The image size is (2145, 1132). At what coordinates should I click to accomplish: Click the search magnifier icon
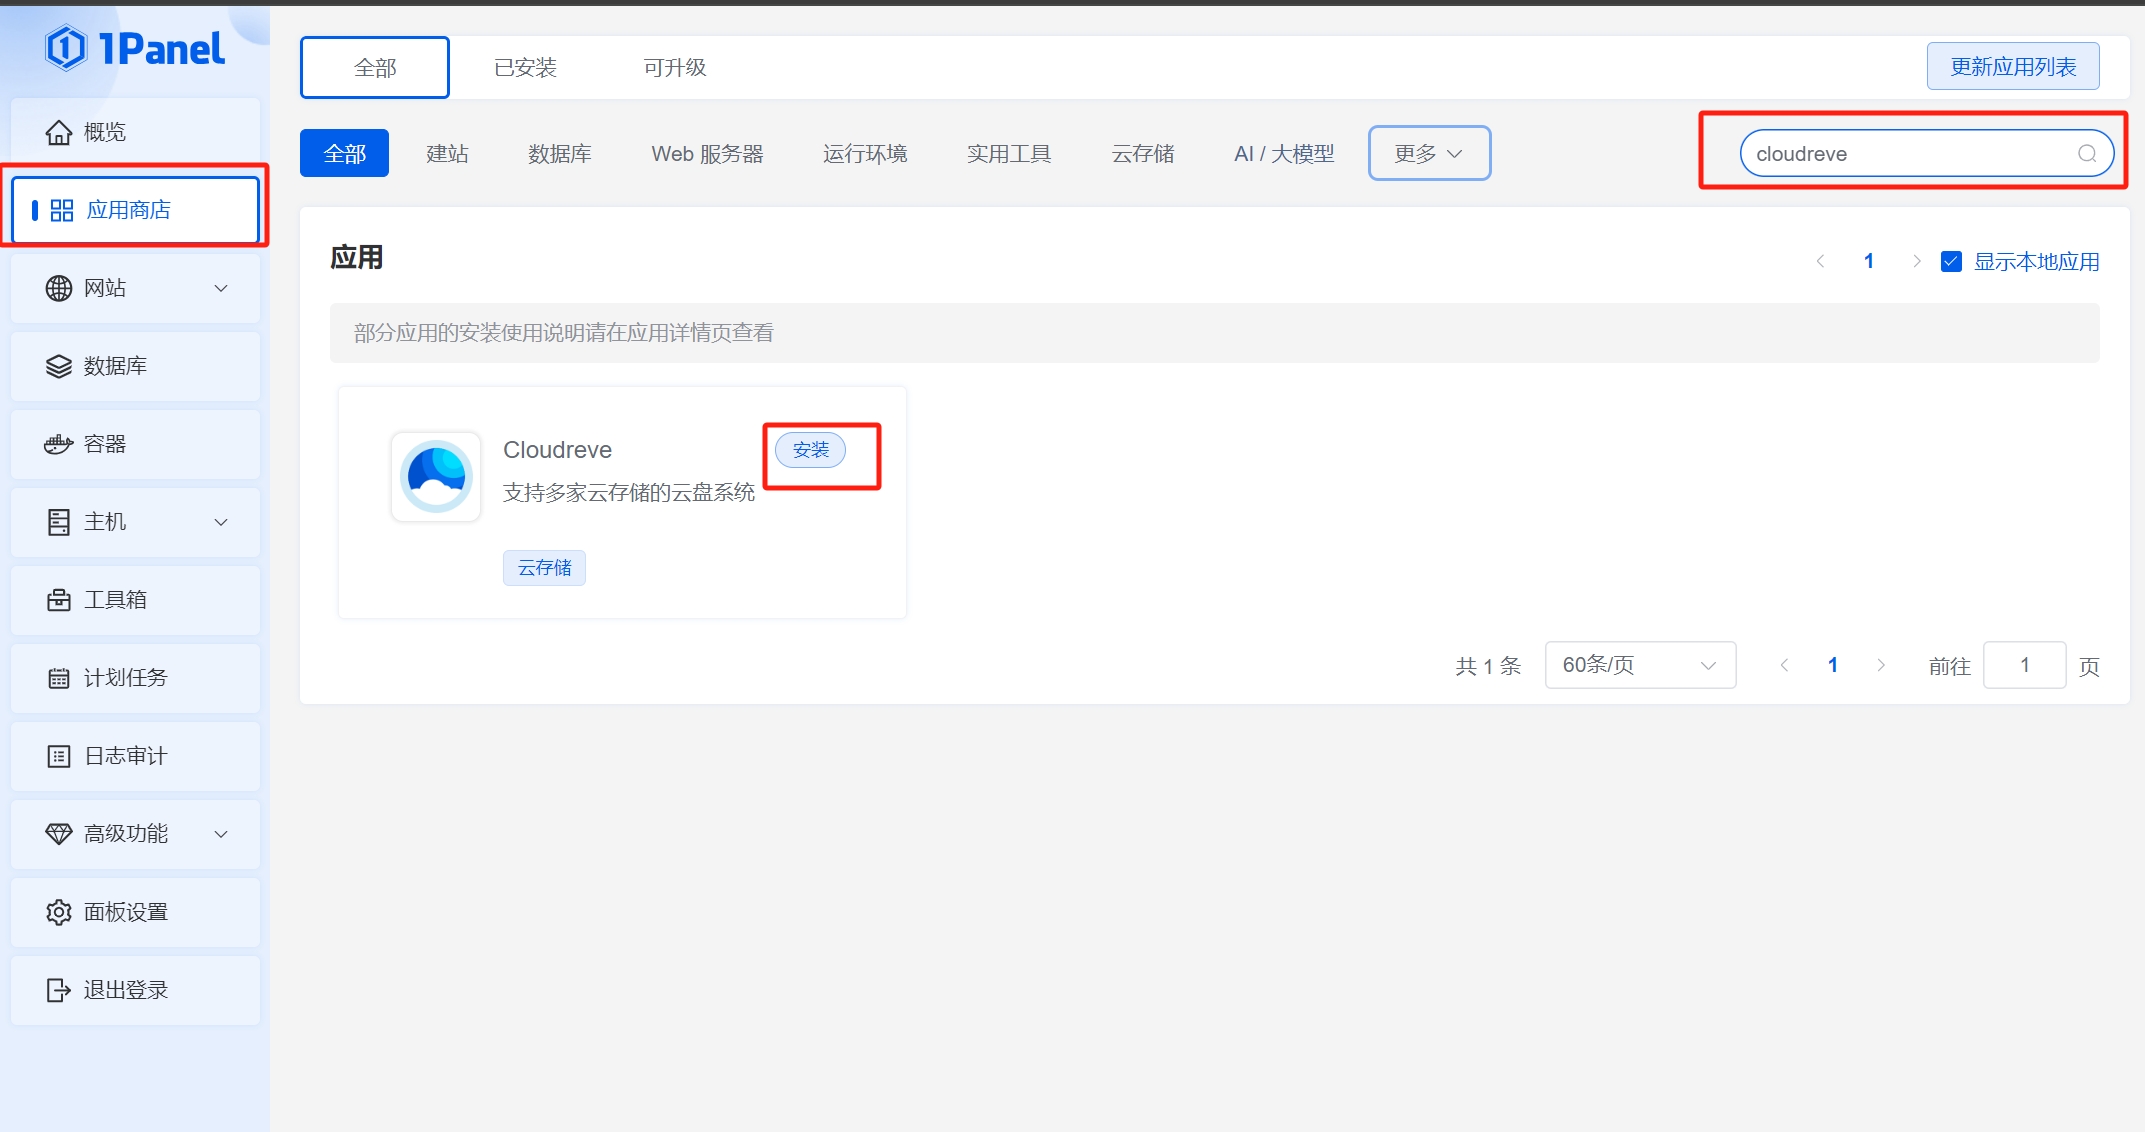click(x=2087, y=154)
